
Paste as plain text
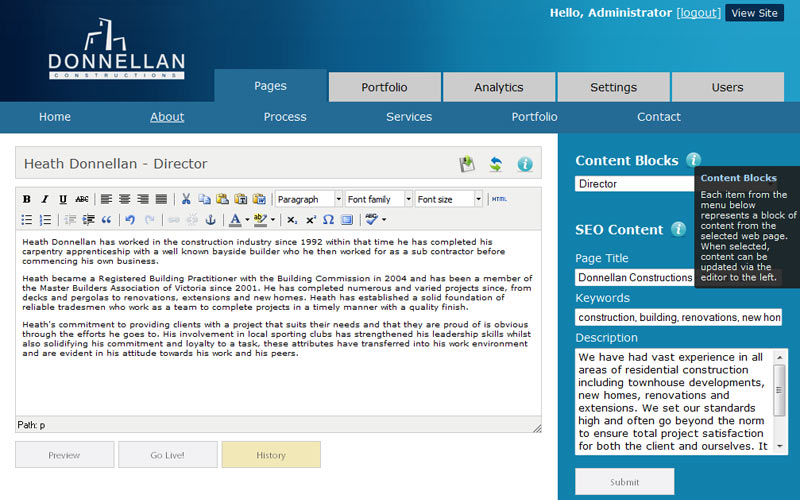tap(241, 199)
